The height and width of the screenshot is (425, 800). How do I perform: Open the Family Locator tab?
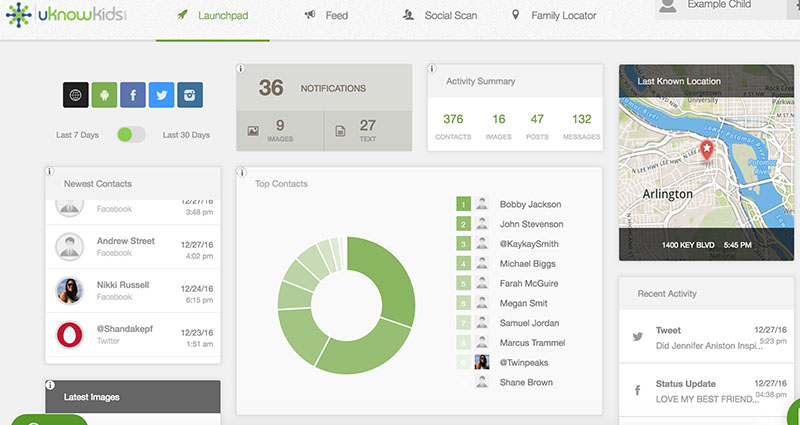(x=567, y=16)
